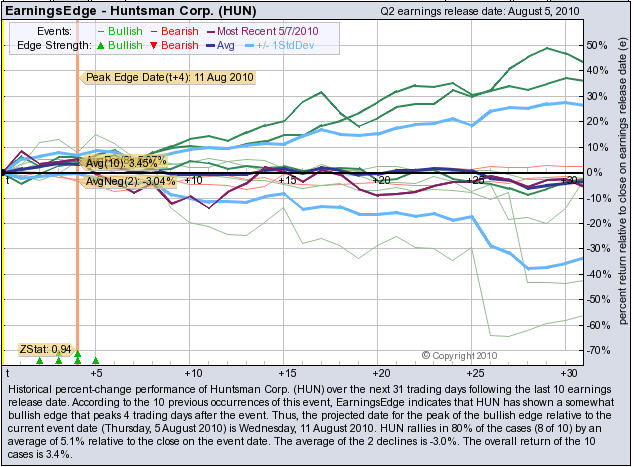Click the green Bullish events dash in legend
Image resolution: width=634 pixels, height=467 pixels.
pos(101,32)
